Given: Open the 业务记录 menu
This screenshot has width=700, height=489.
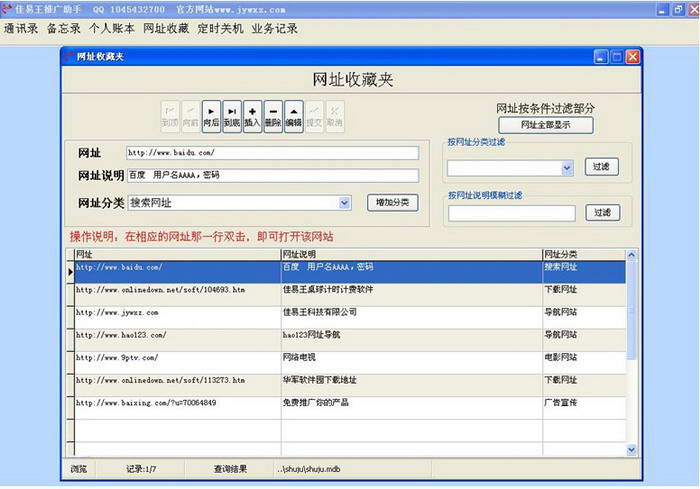Looking at the screenshot, I should [274, 29].
